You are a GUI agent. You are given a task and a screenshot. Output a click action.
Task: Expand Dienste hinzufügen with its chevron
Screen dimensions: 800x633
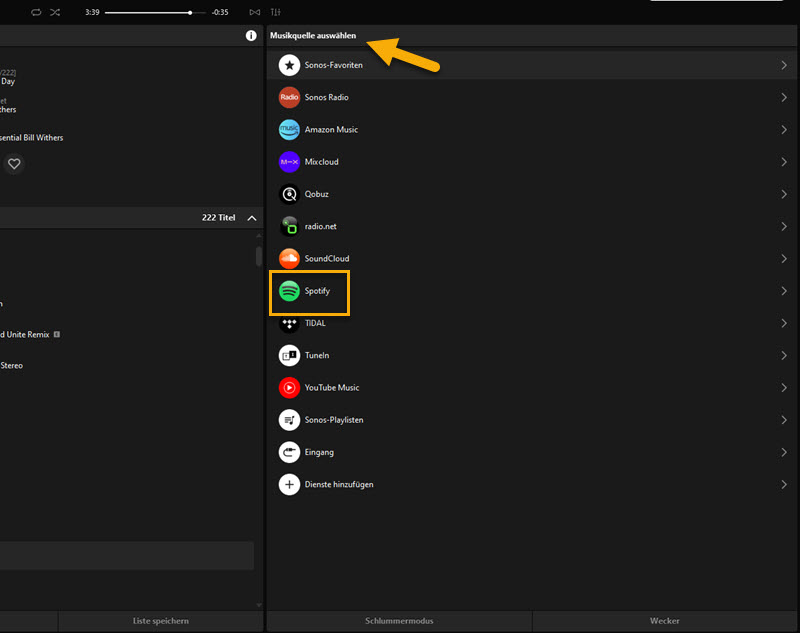coord(784,485)
